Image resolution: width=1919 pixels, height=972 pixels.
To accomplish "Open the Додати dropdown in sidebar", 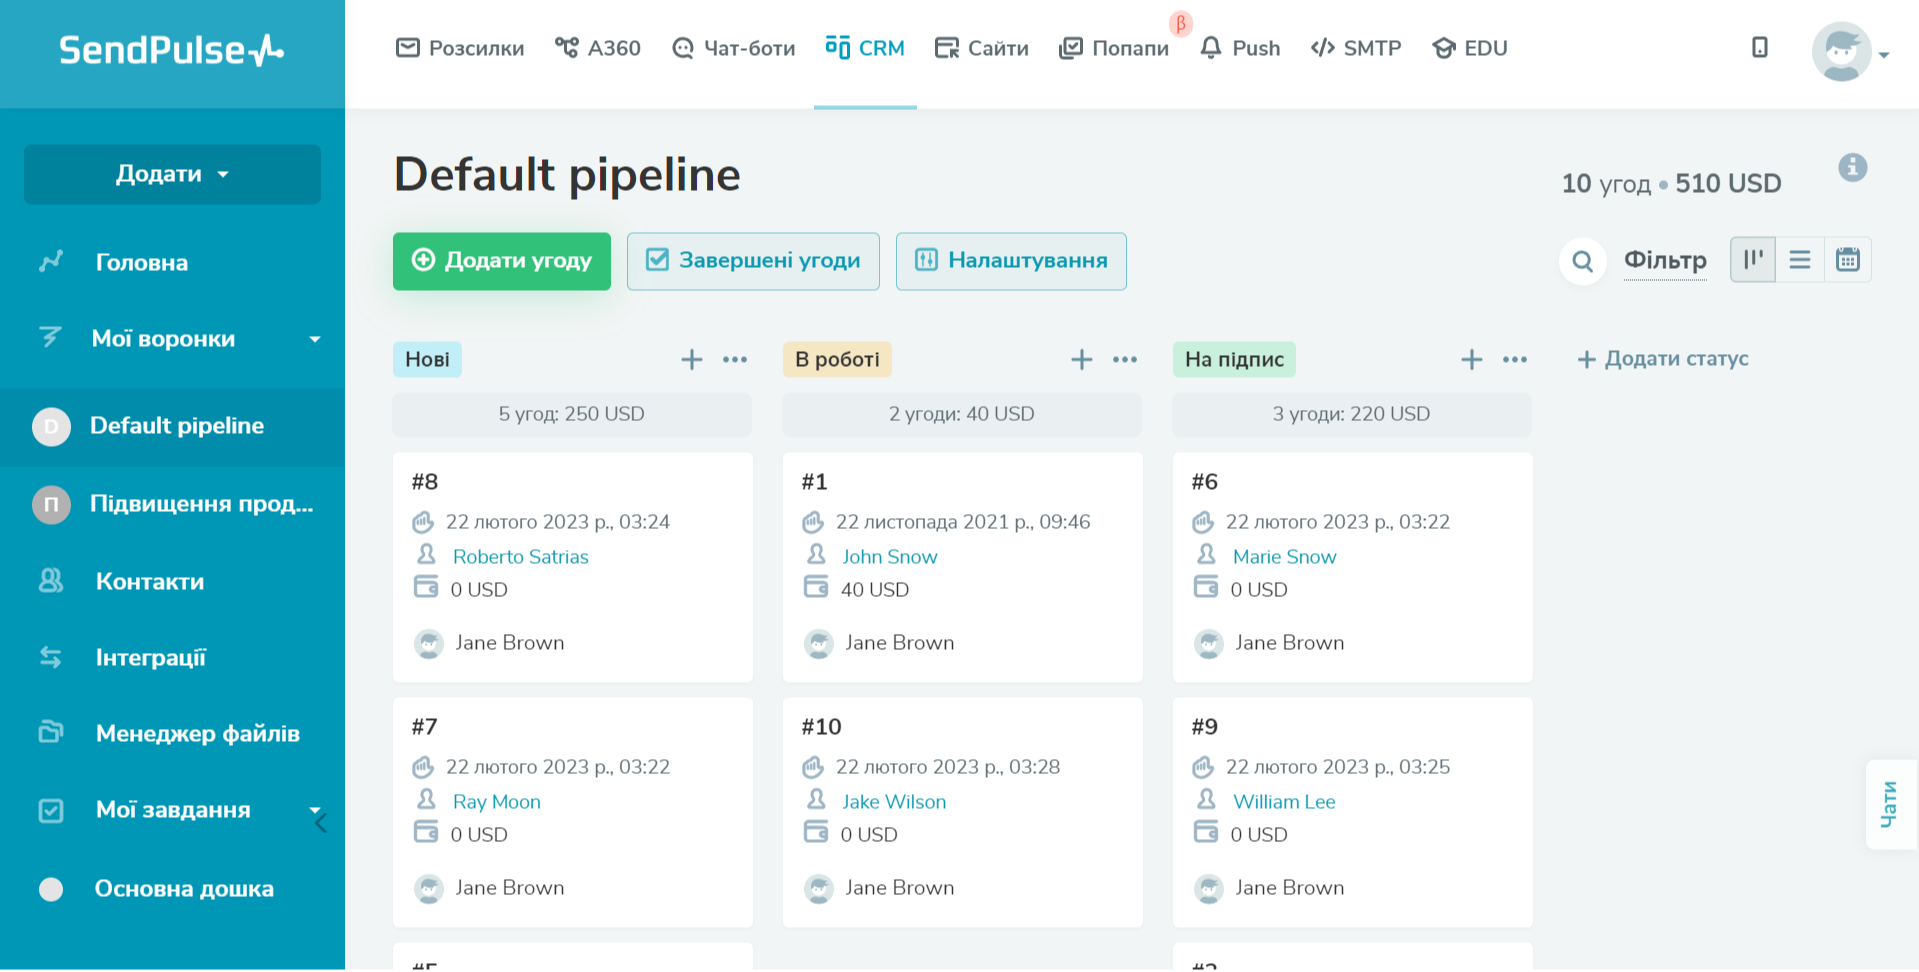I will coord(172,174).
